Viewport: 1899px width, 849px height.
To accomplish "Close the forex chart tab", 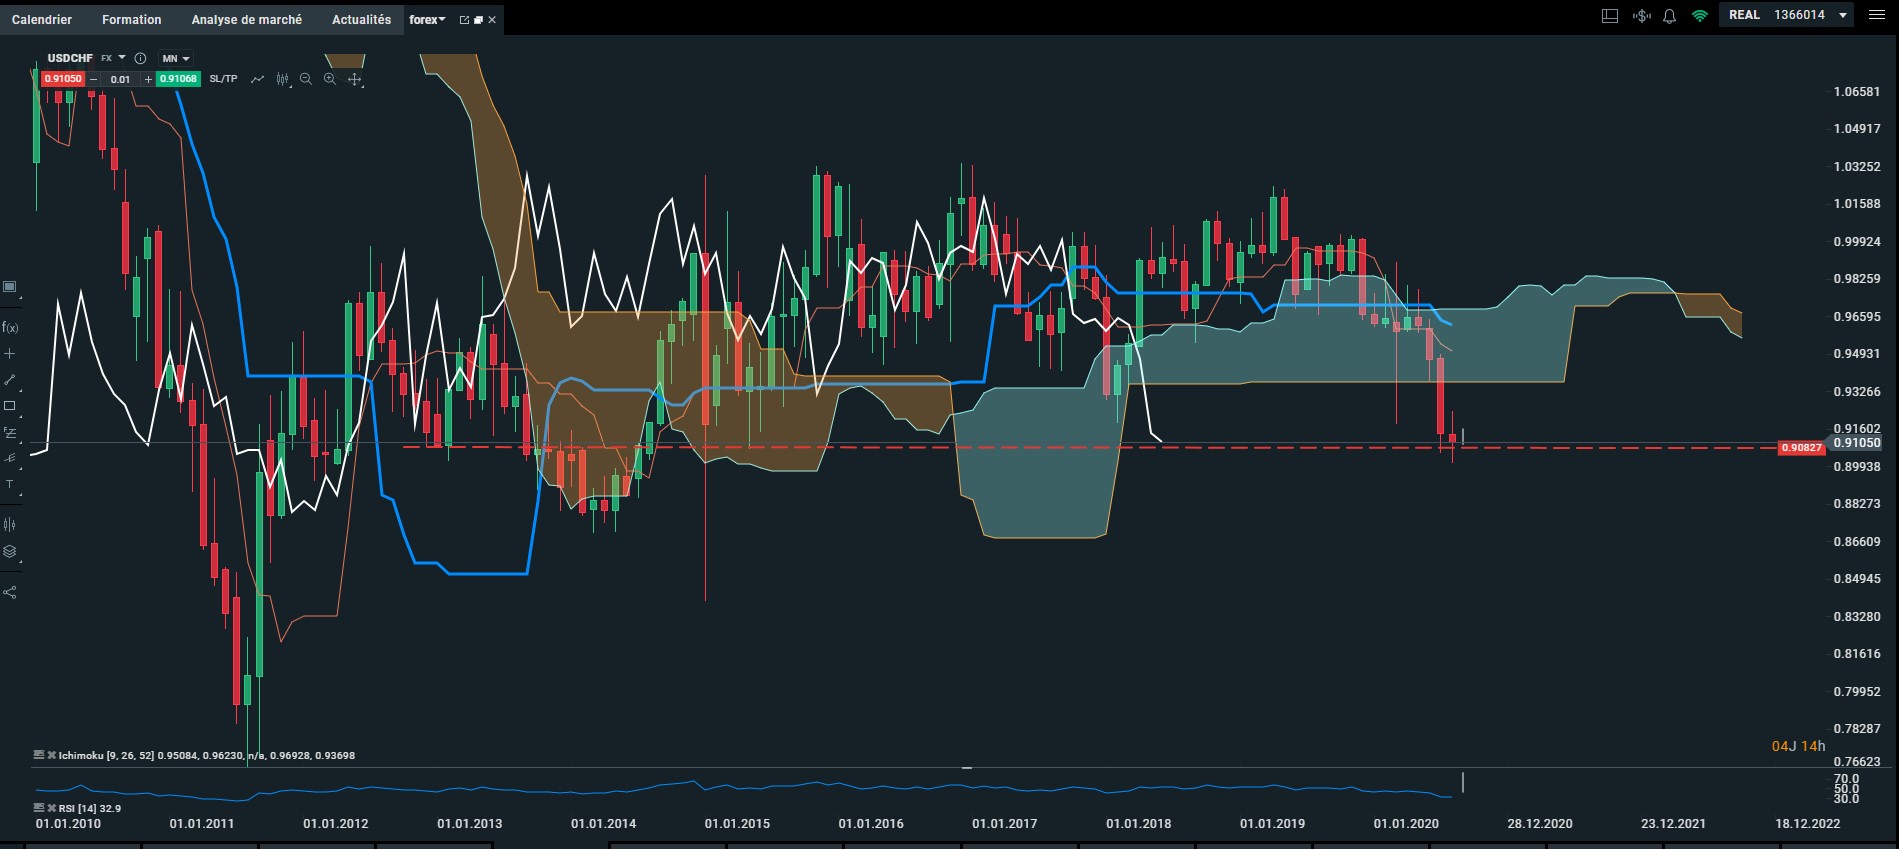I will [x=492, y=20].
